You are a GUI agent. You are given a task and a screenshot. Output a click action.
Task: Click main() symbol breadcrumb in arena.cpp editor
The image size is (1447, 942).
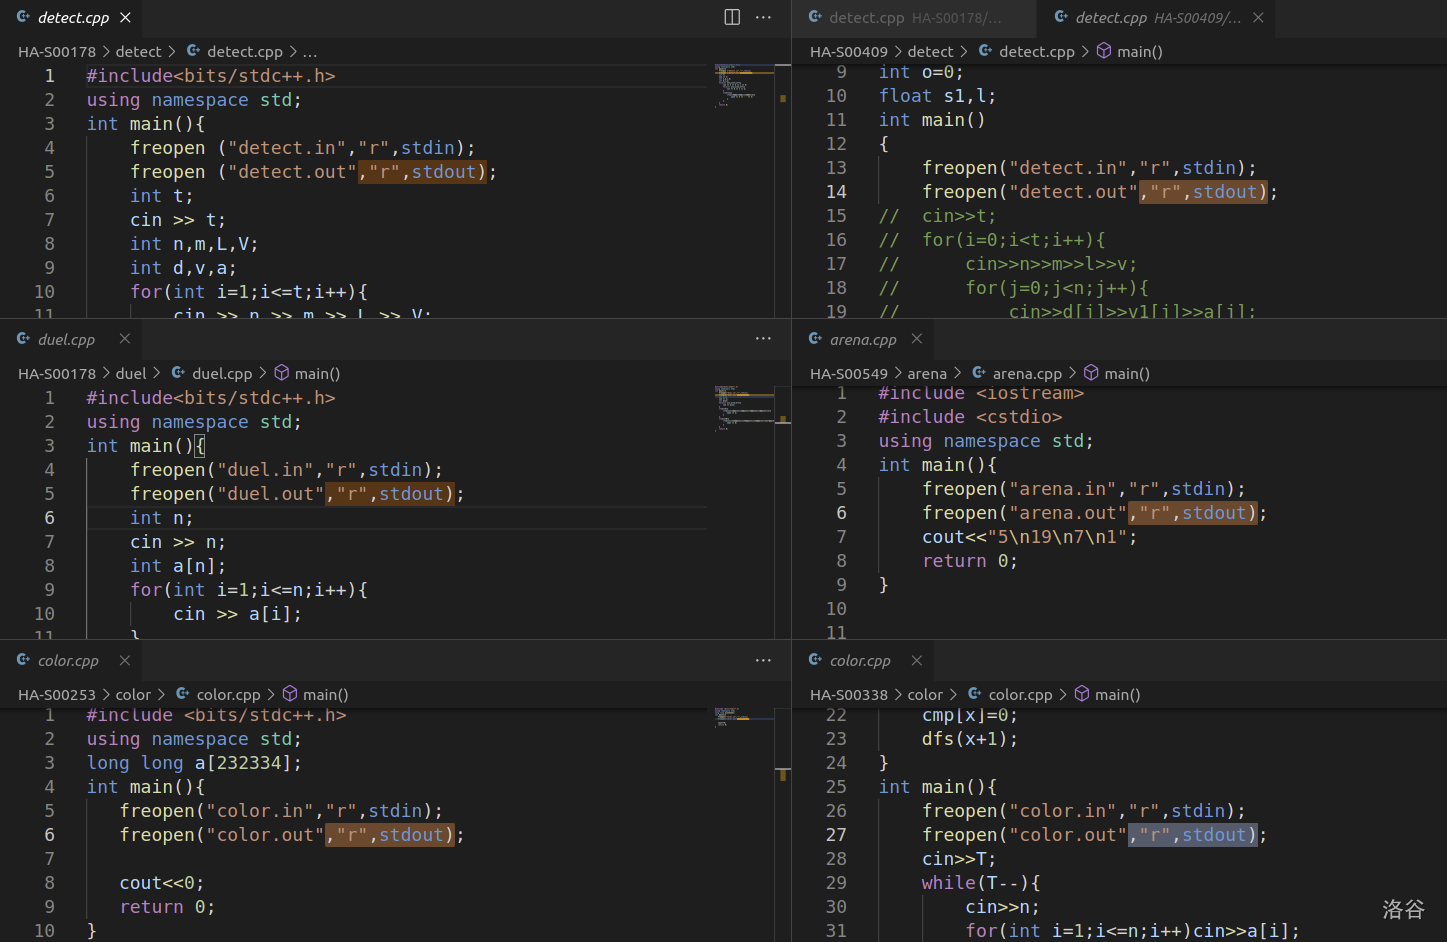1117,374
